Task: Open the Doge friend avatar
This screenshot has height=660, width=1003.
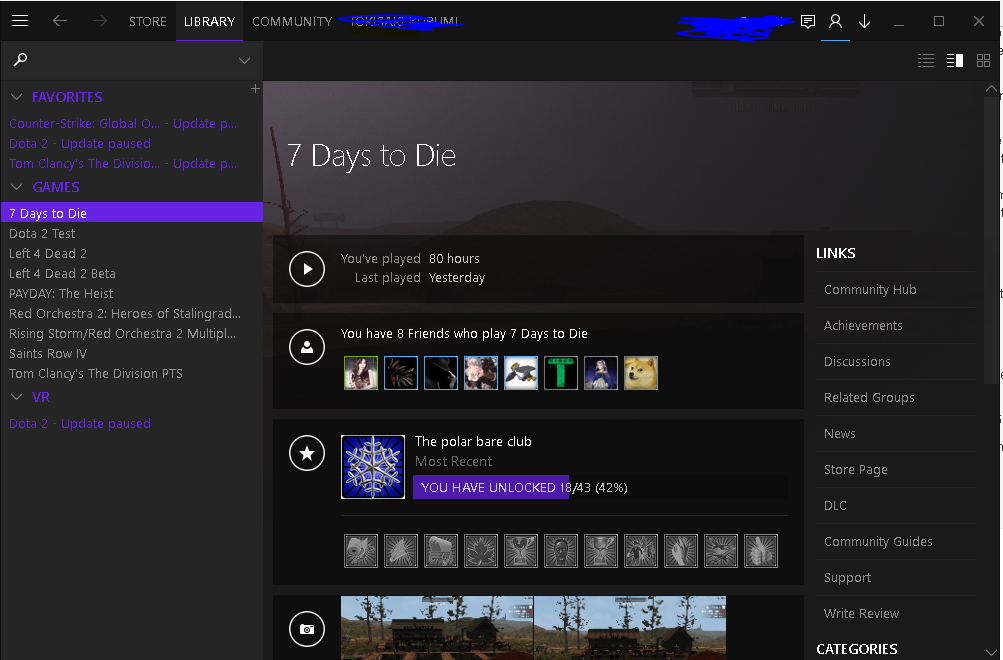Action: point(640,373)
